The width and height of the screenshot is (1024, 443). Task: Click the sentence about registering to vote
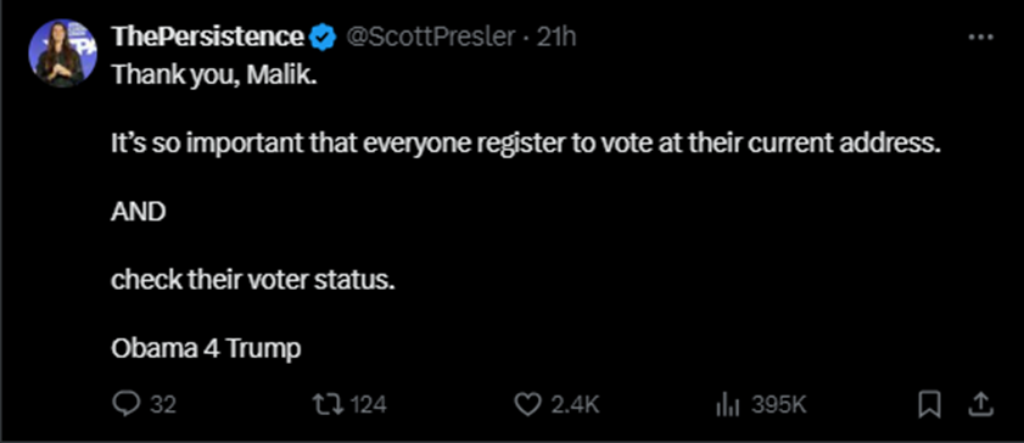[527, 143]
